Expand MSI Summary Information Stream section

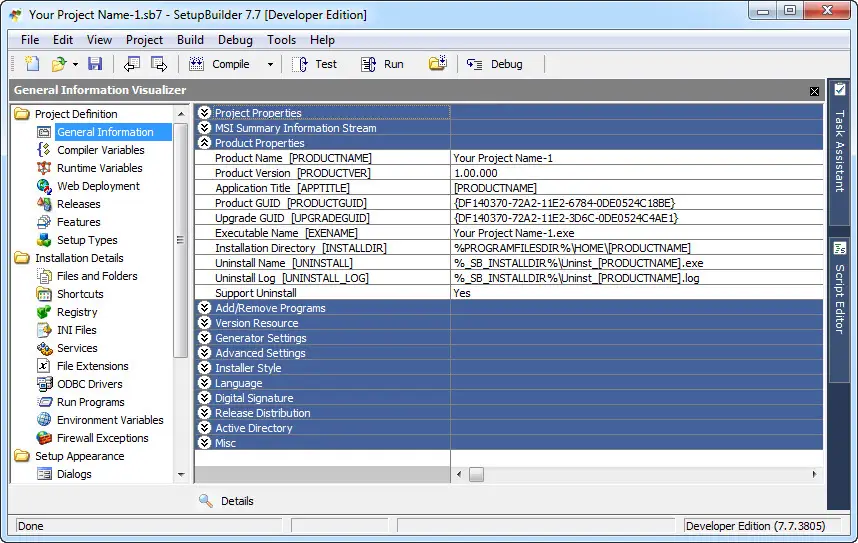click(x=205, y=128)
